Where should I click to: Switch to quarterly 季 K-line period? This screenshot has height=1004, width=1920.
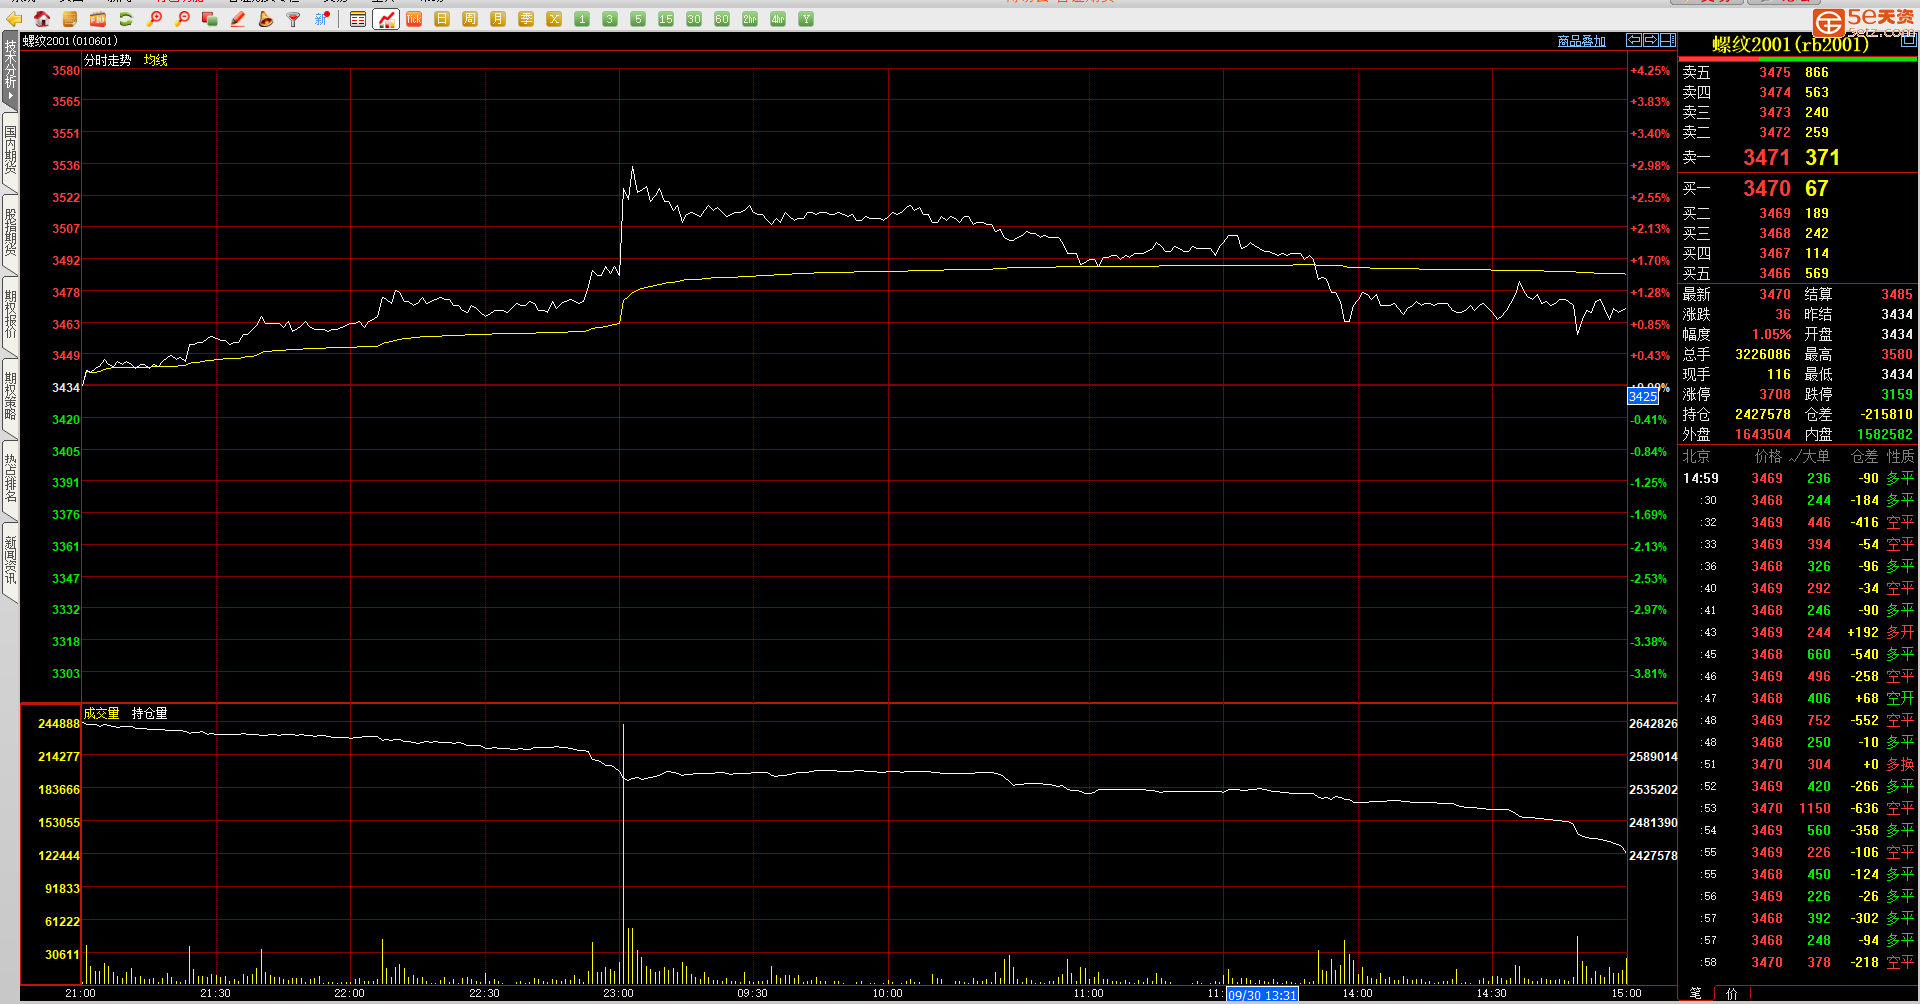tap(526, 19)
